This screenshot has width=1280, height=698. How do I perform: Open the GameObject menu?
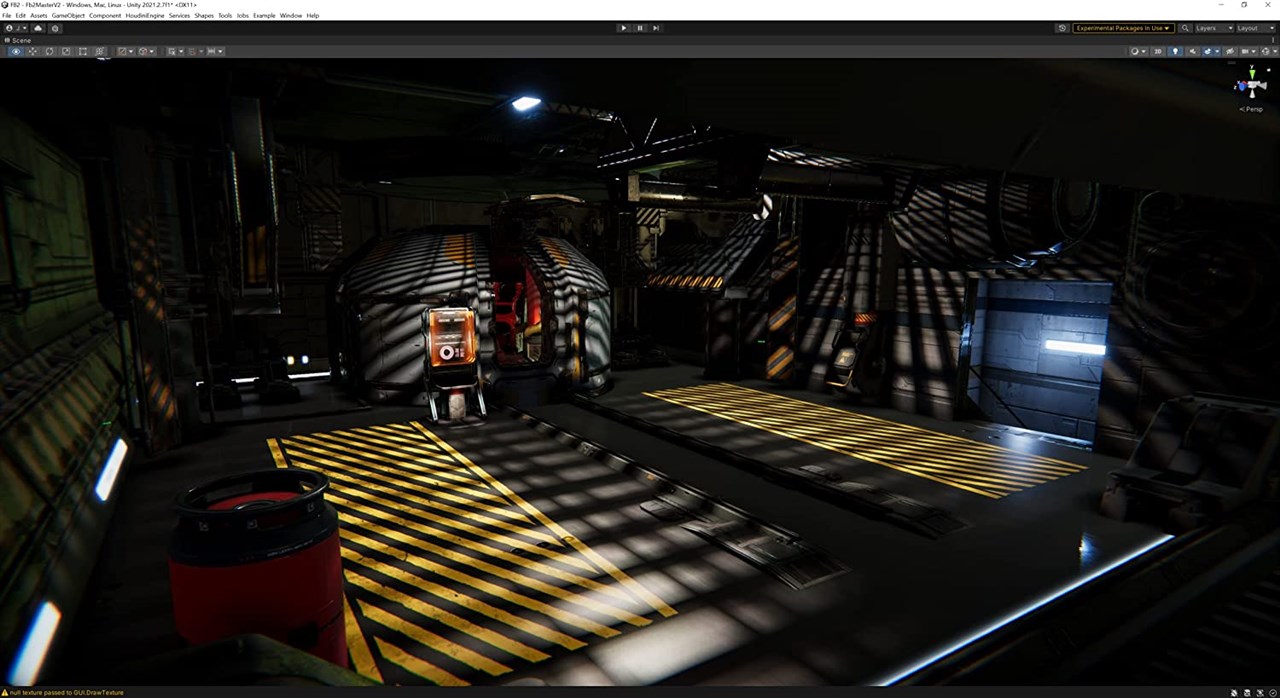tap(68, 16)
